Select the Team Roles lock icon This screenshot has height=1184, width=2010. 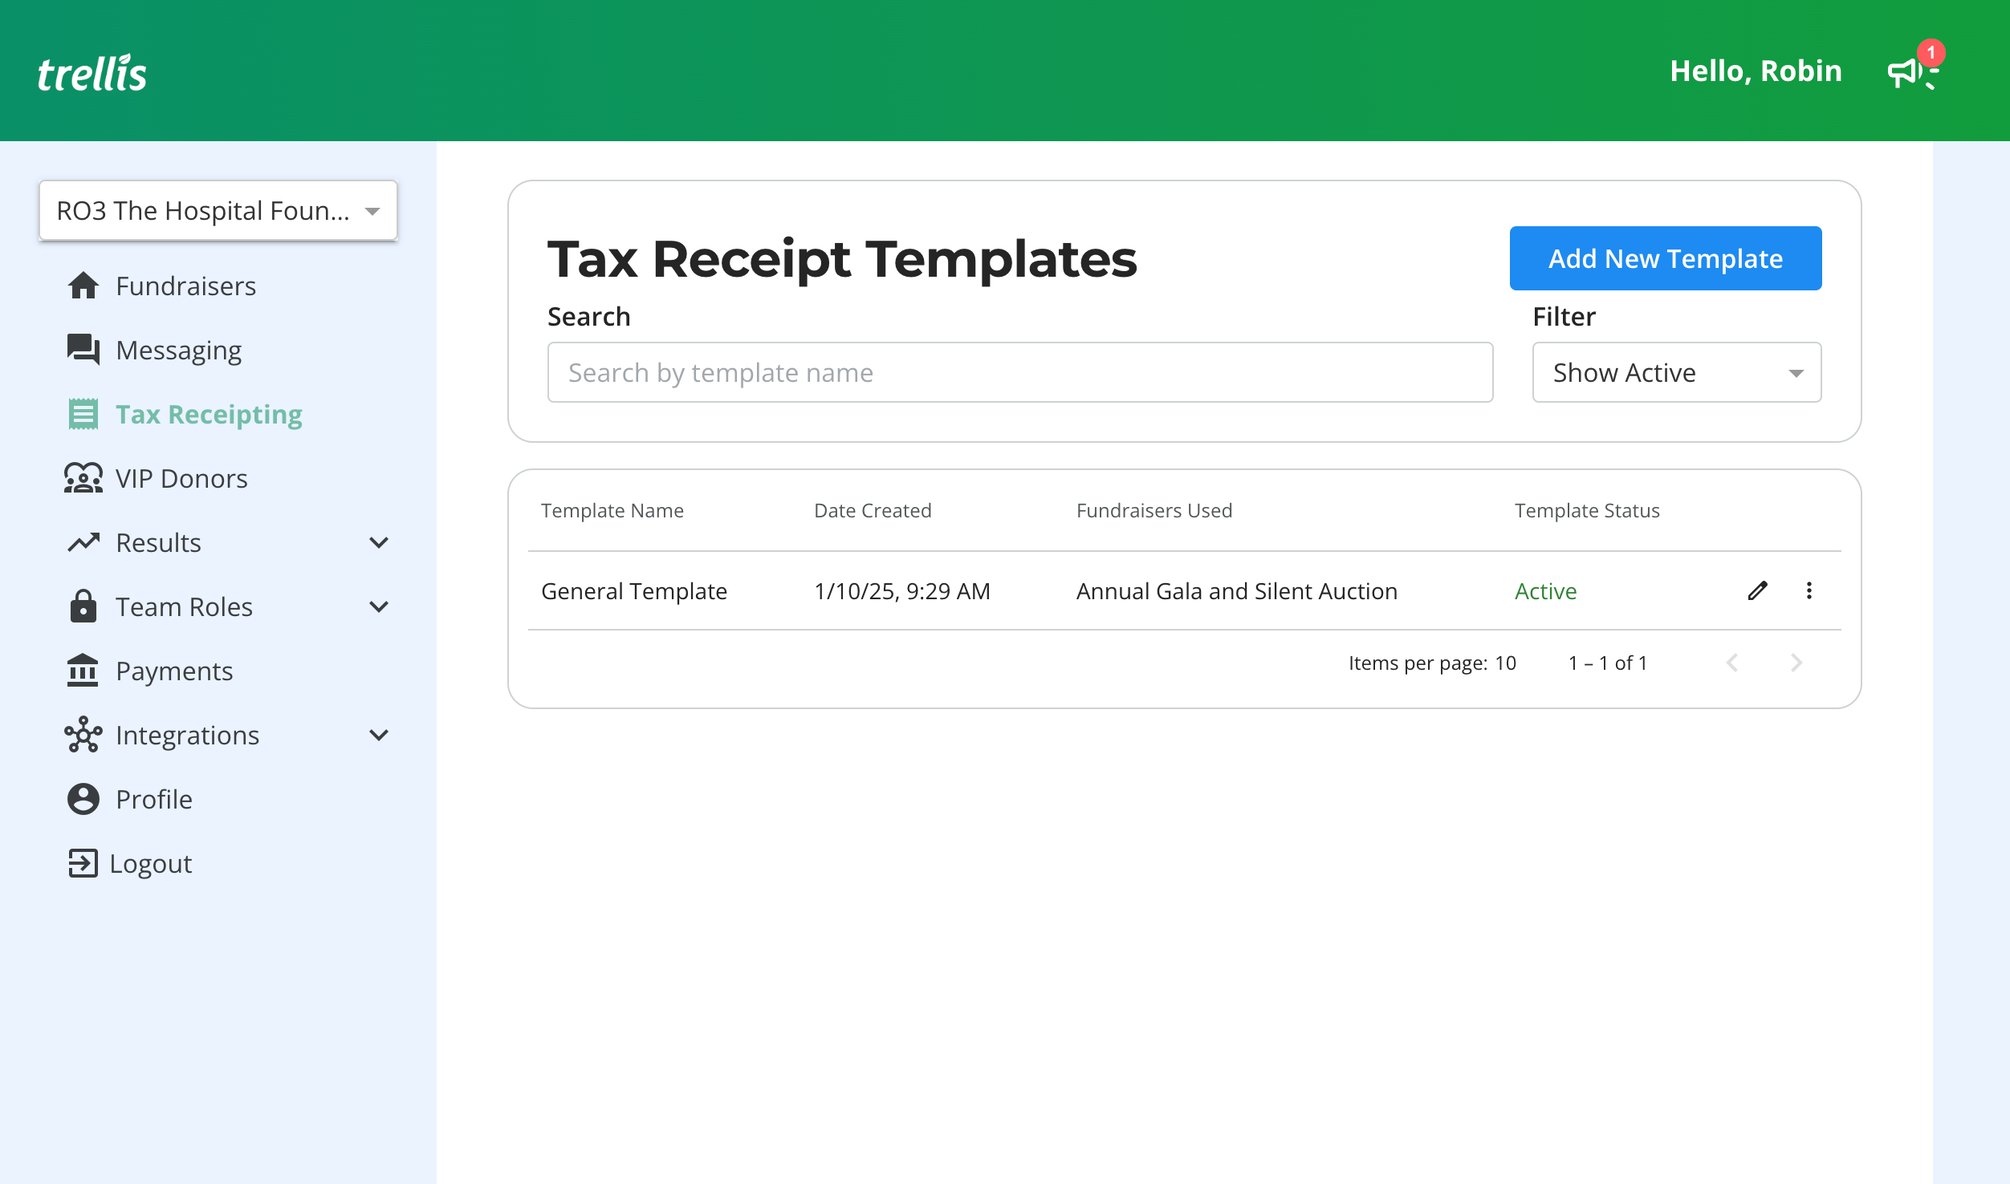pyautogui.click(x=83, y=606)
